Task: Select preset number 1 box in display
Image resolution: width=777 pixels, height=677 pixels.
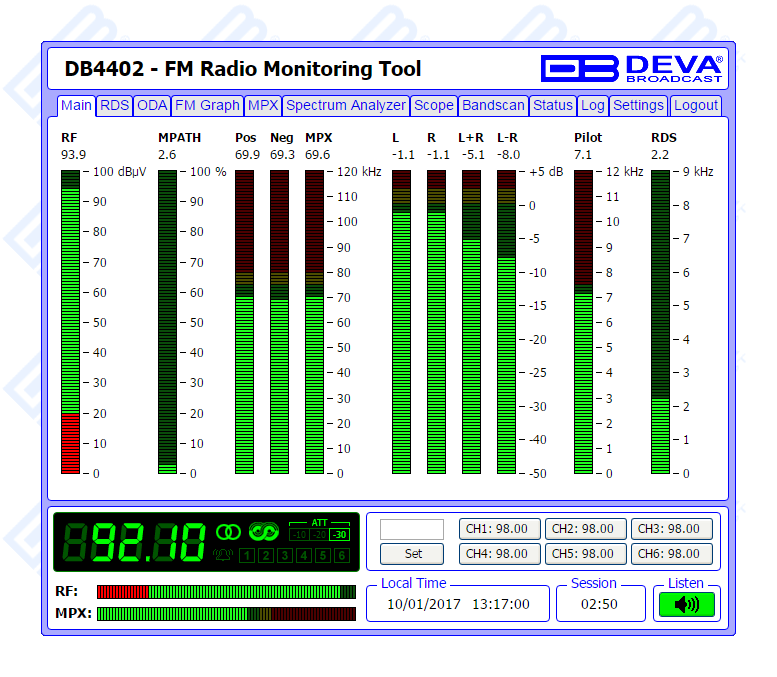Action: click(246, 556)
